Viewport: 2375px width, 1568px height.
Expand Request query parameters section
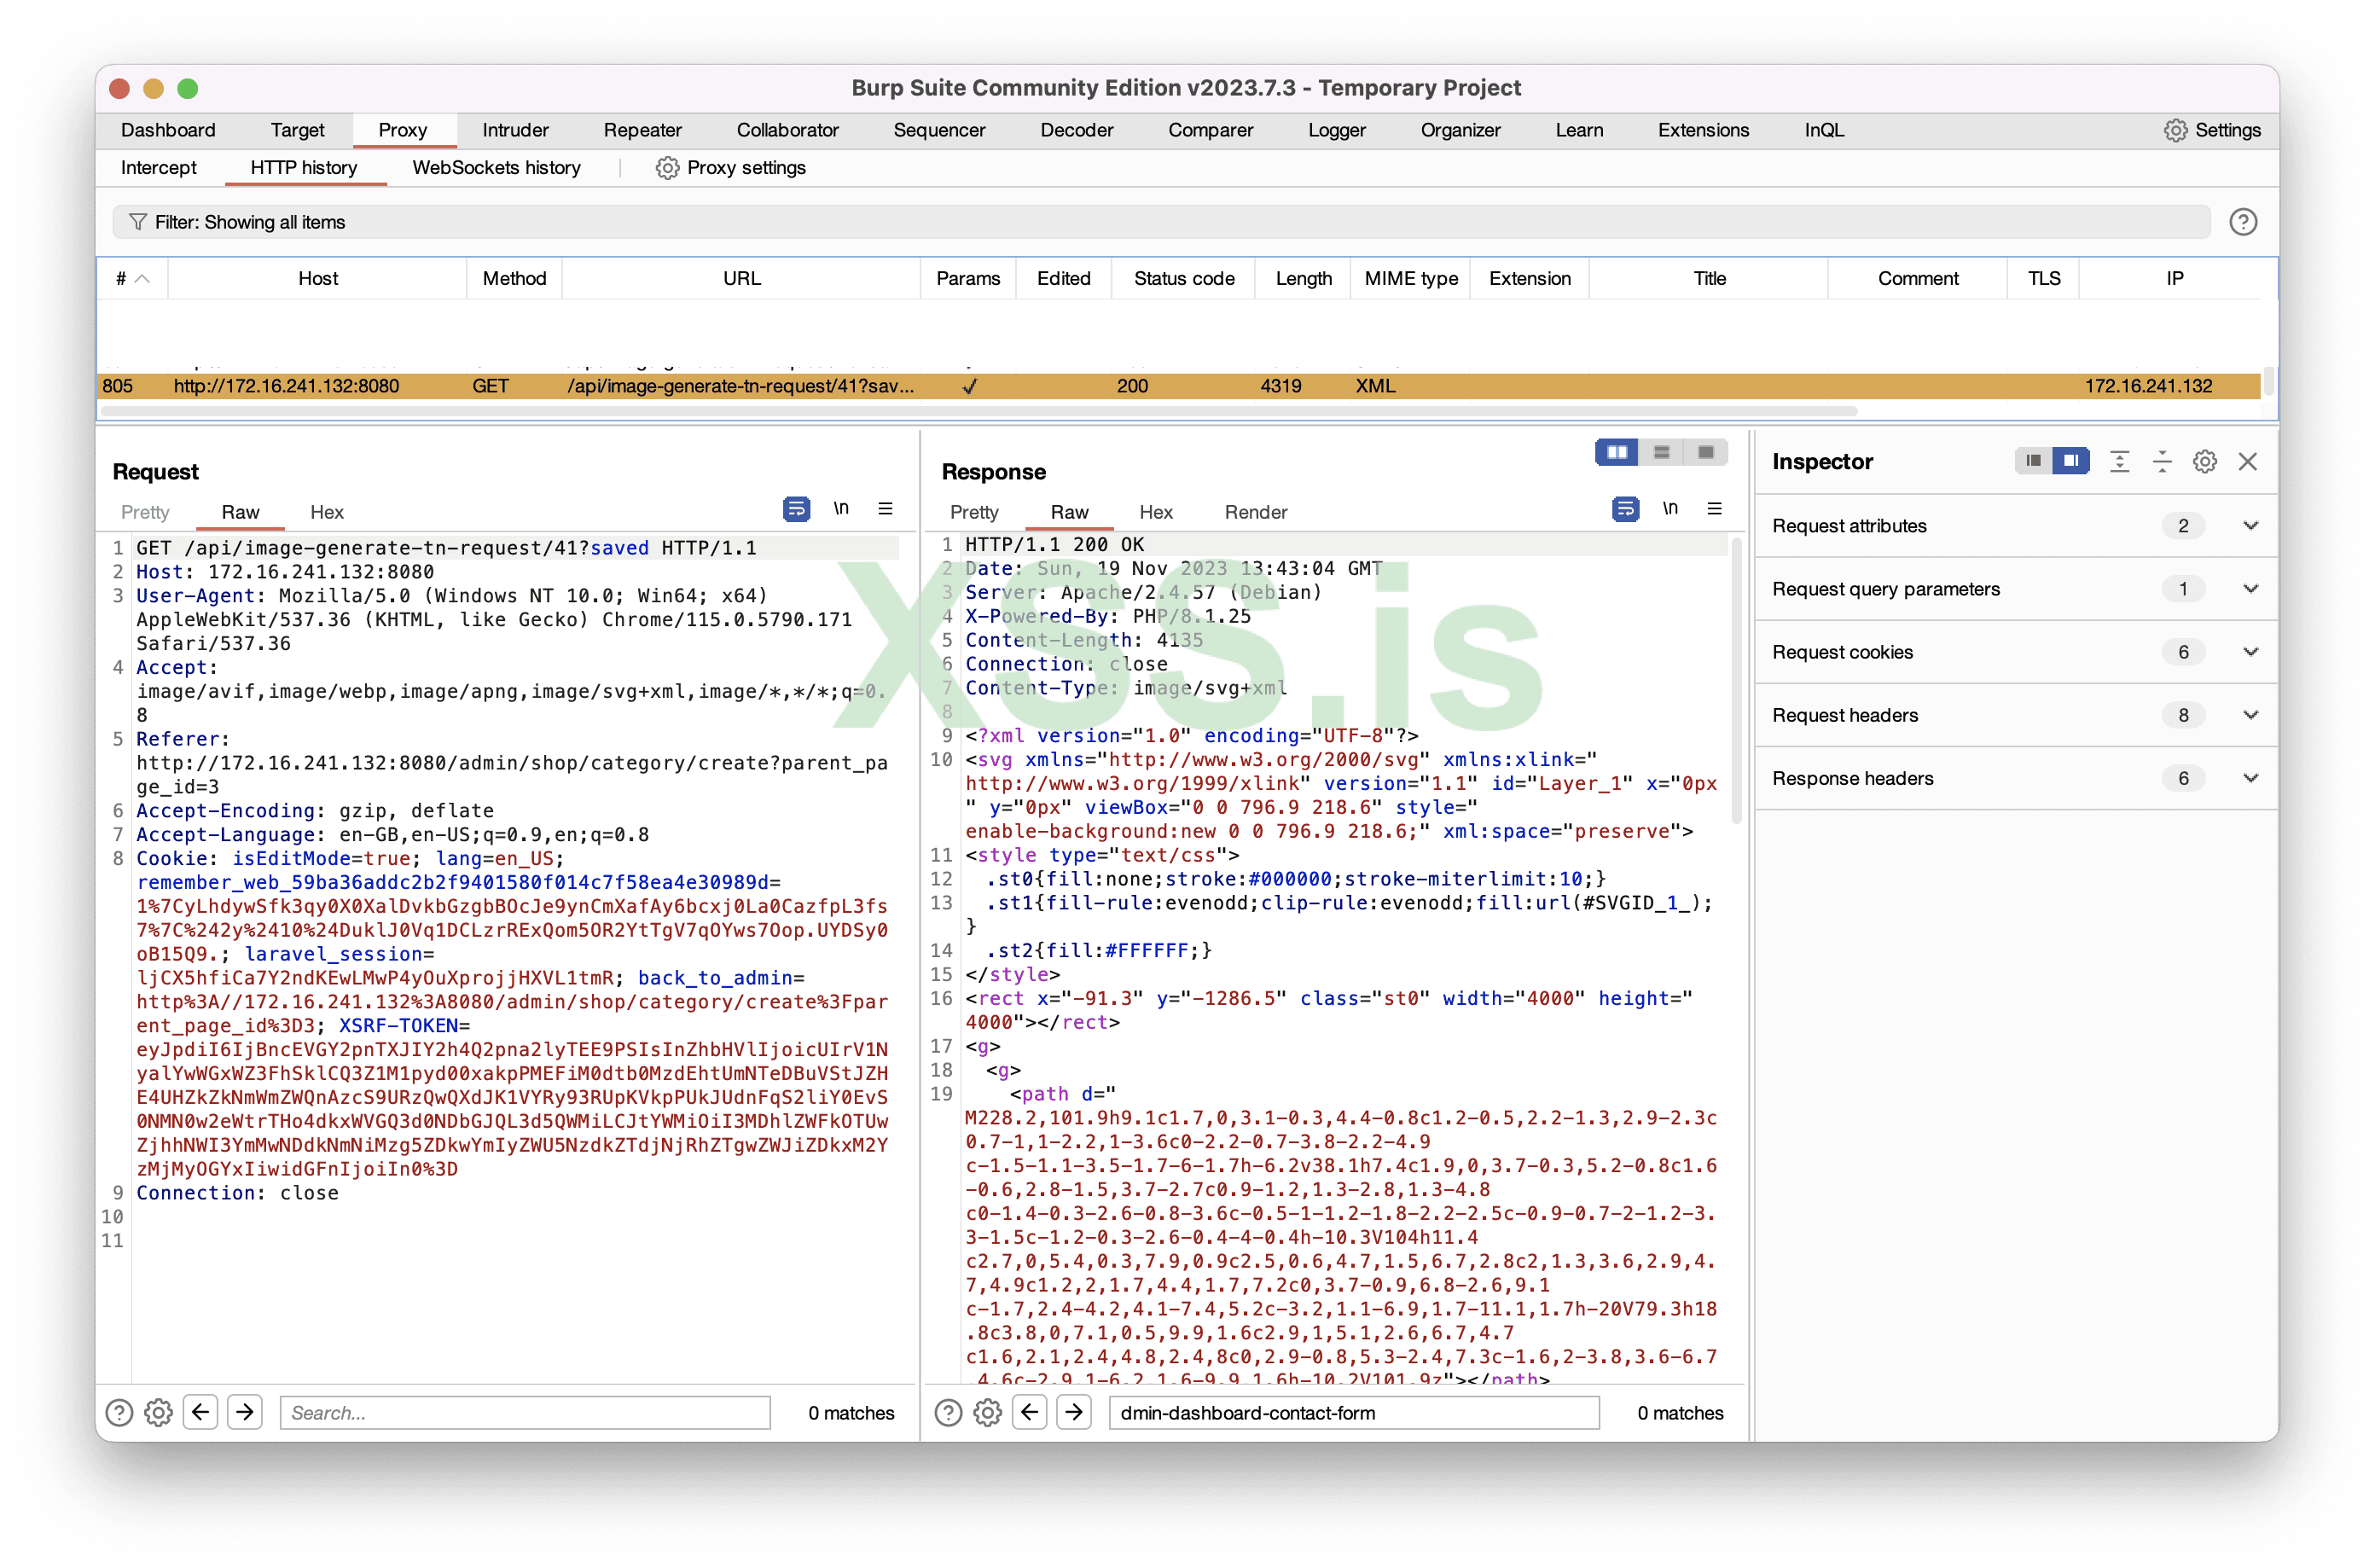point(2250,589)
